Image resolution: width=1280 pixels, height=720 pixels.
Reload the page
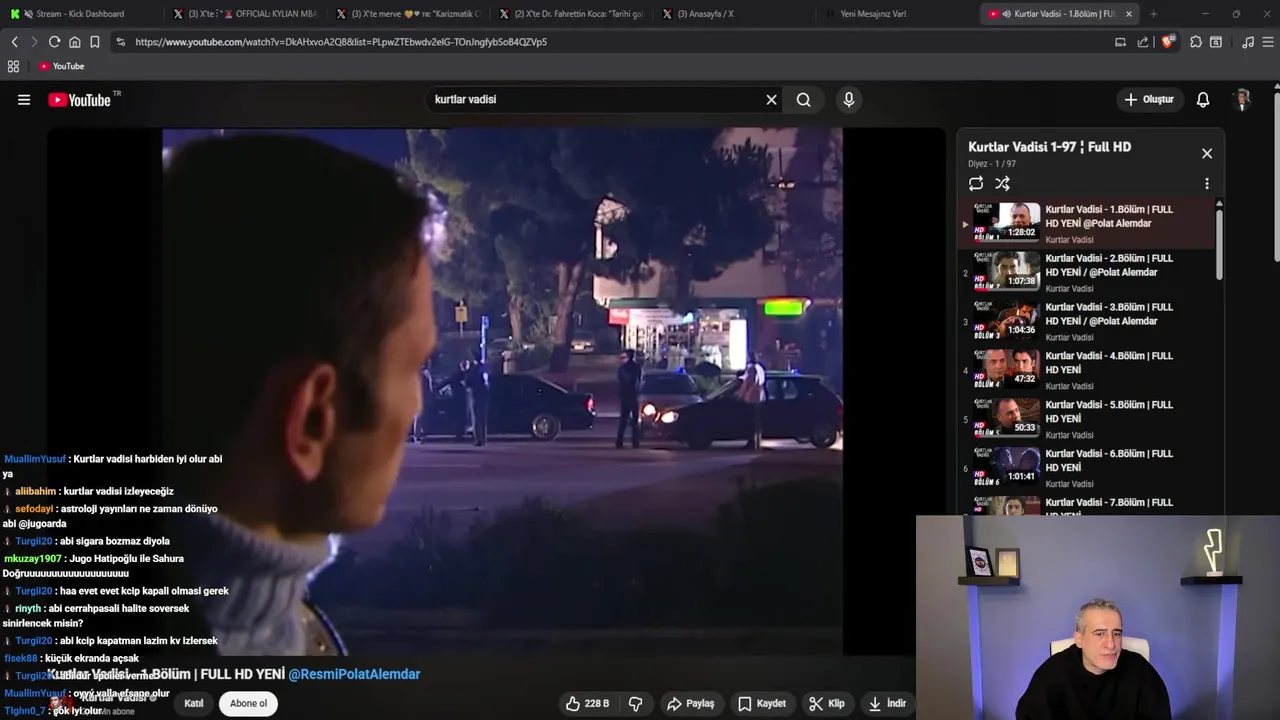(x=54, y=42)
